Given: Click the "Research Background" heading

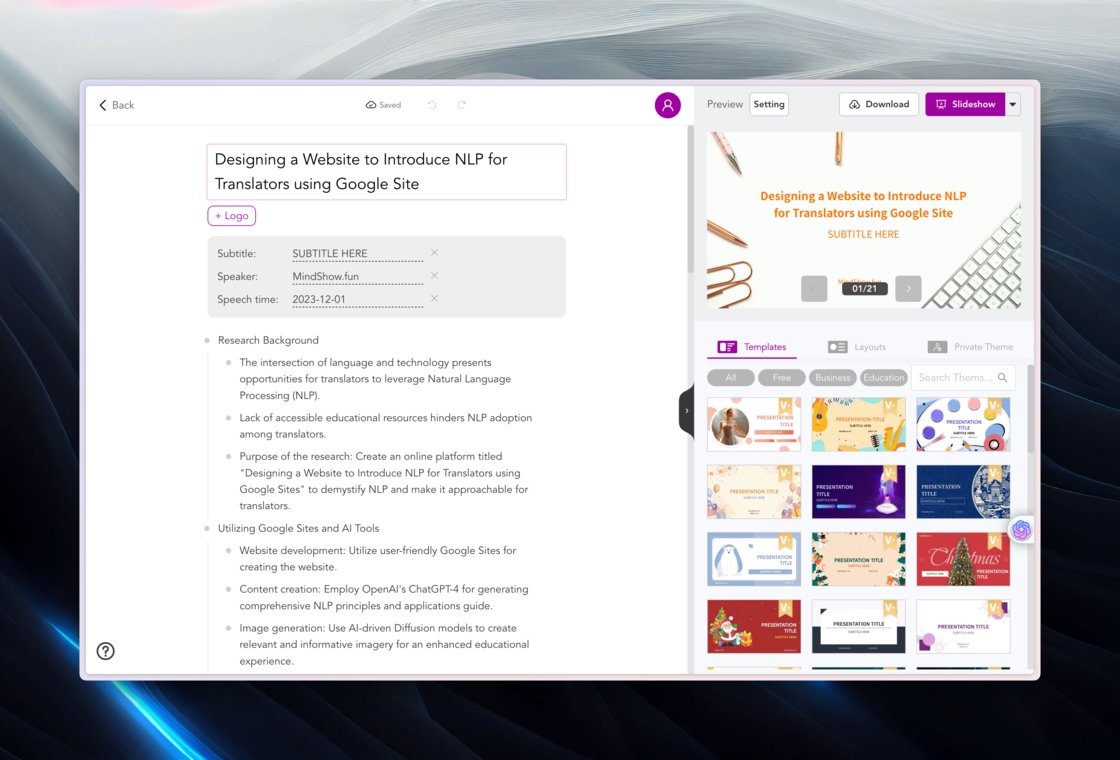Looking at the screenshot, I should [x=268, y=340].
